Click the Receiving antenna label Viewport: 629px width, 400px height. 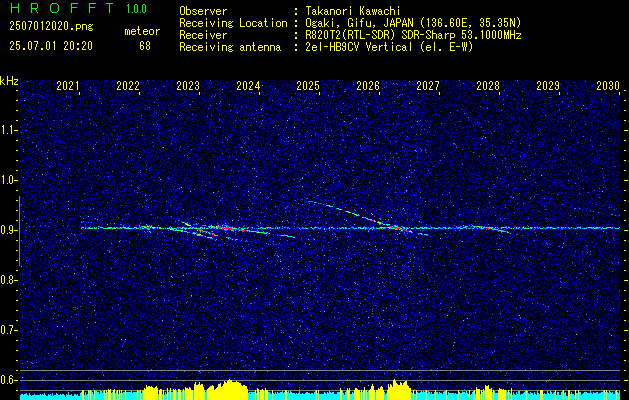pyautogui.click(x=230, y=47)
